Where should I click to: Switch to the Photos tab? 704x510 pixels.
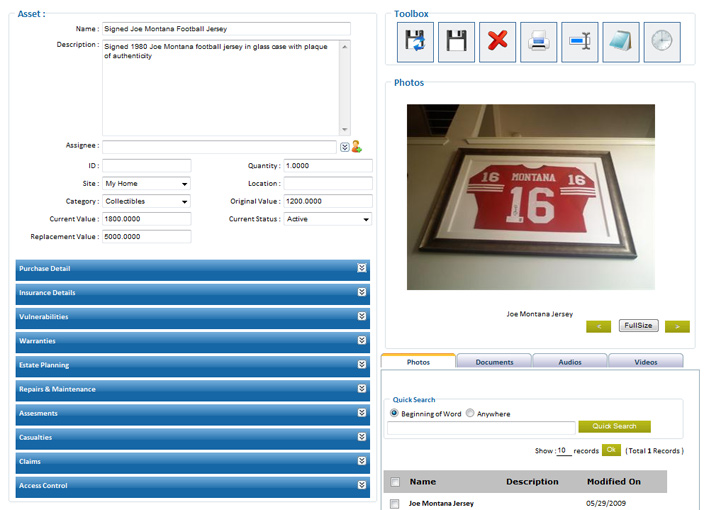[418, 361]
